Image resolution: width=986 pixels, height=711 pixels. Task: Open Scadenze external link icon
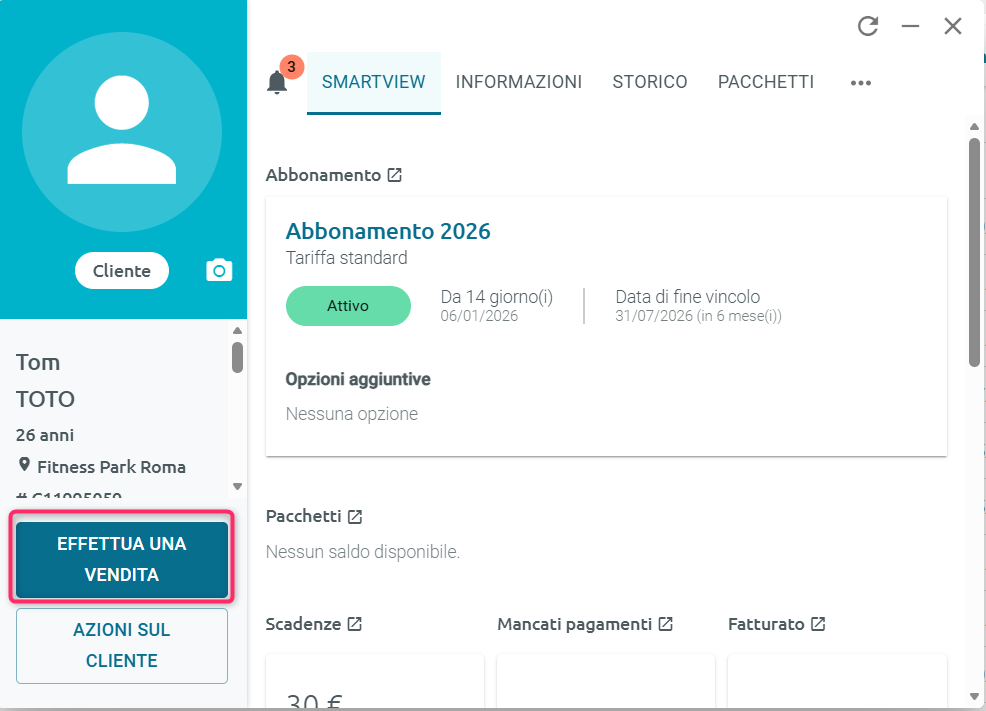tap(355, 624)
